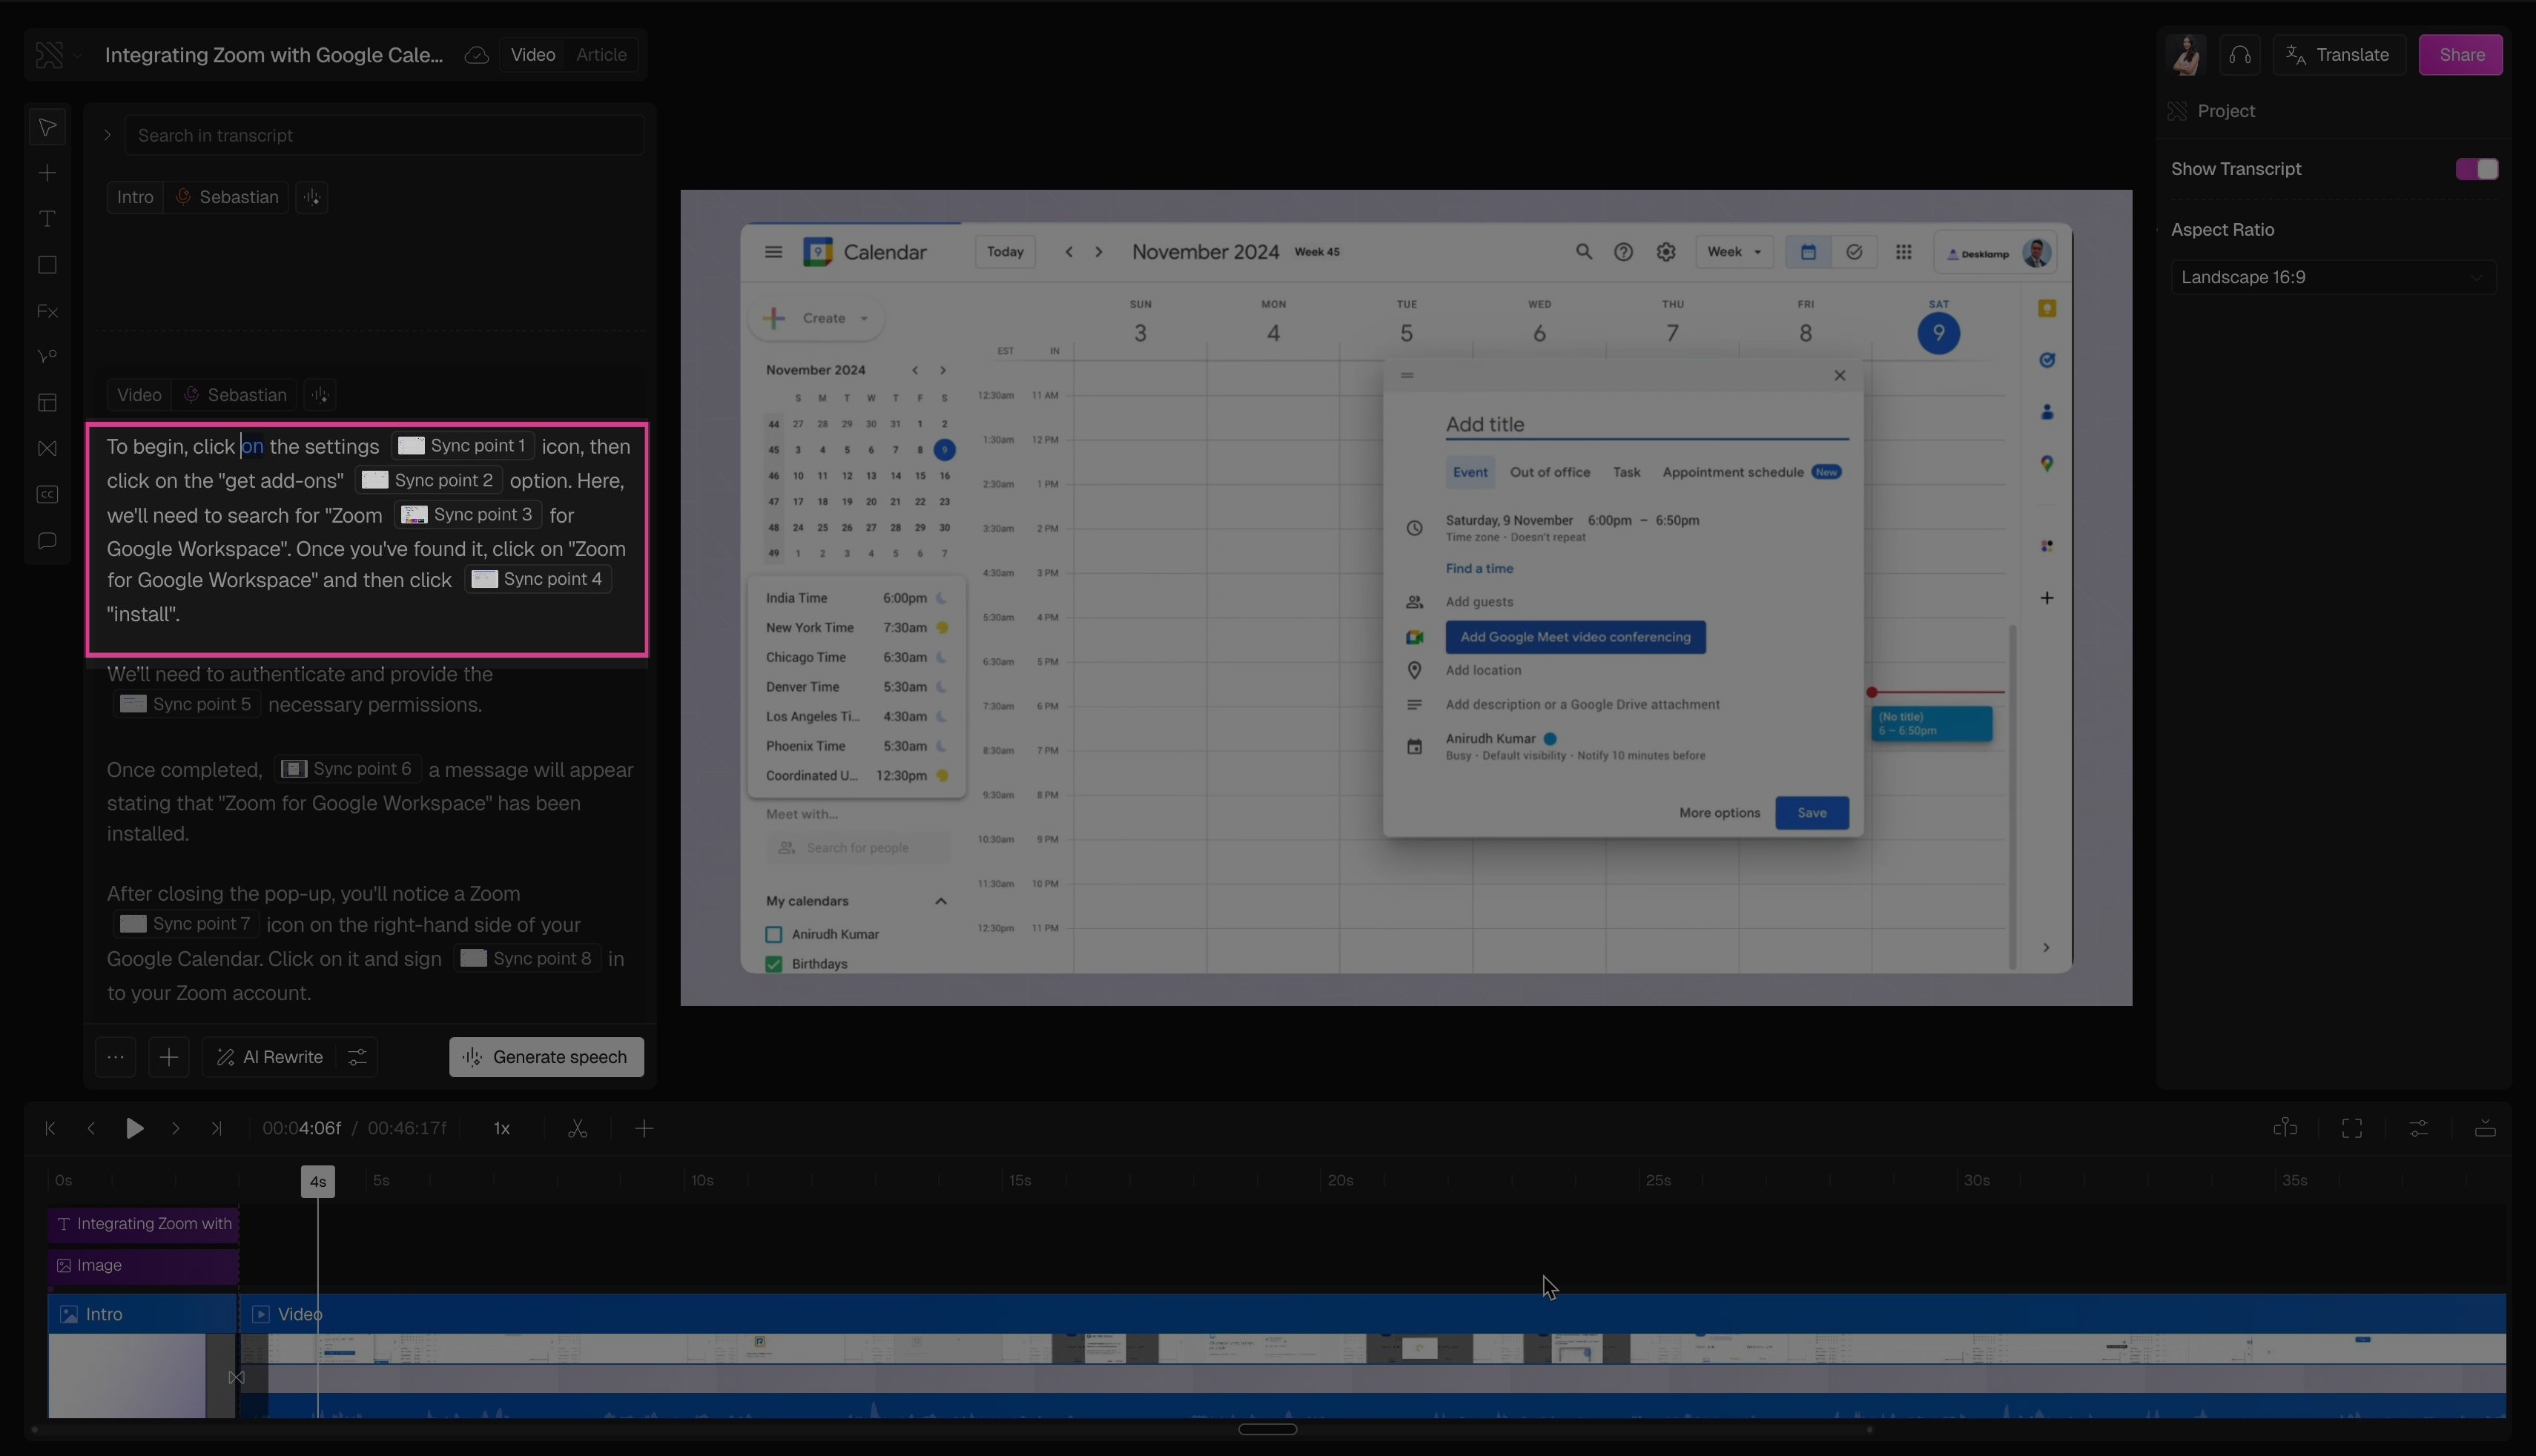Viewport: 2536px width, 1456px height.
Task: Click Sync point 3 marker
Action: pos(467,514)
